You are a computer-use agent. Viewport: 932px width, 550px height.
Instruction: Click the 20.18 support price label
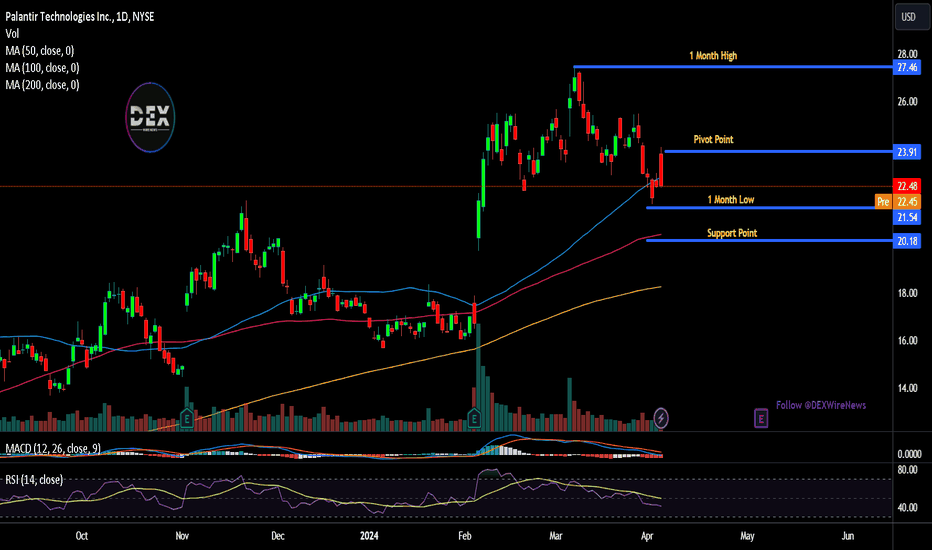[x=907, y=241]
